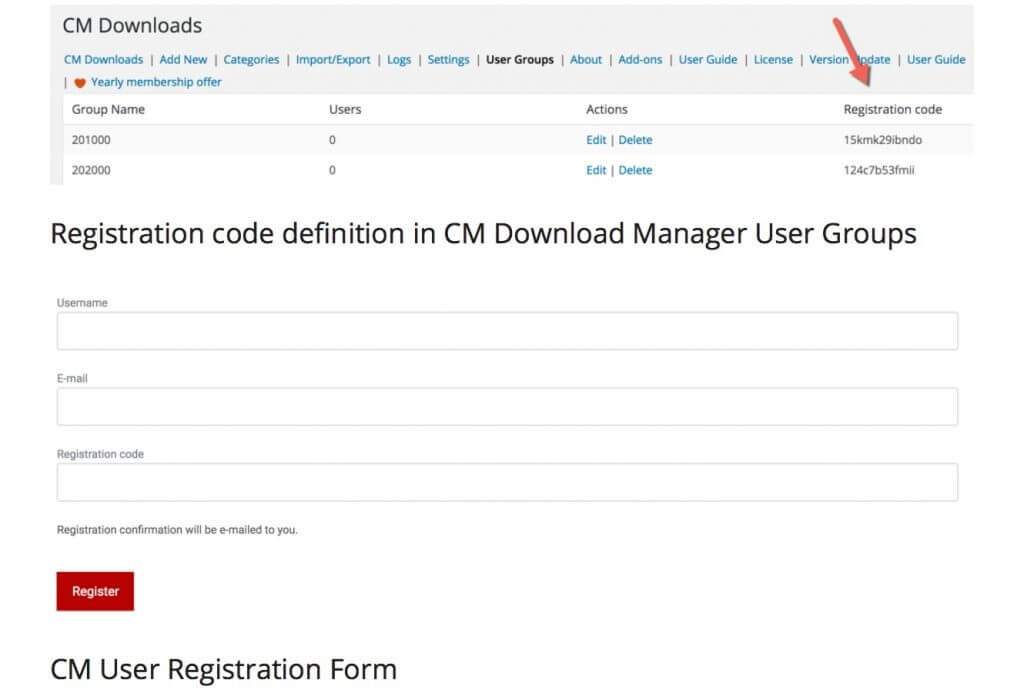
Task: Edit the 202000 user group
Action: pyautogui.click(x=596, y=170)
